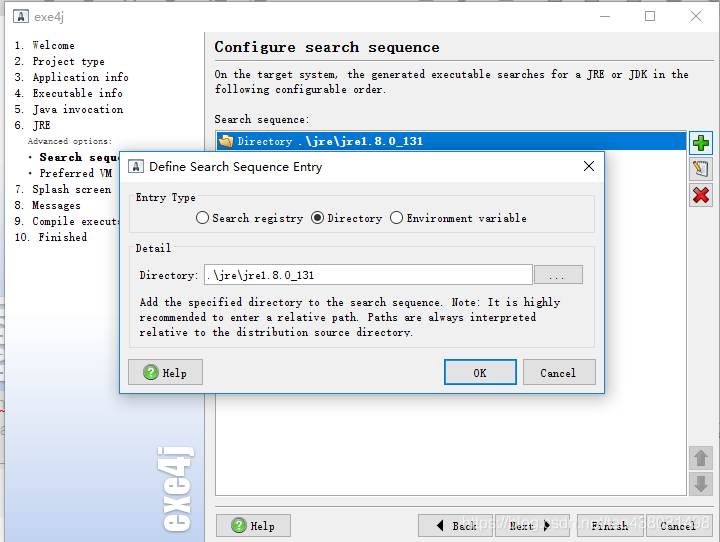
Task: Click the edit entry notepad icon
Action: 701,169
